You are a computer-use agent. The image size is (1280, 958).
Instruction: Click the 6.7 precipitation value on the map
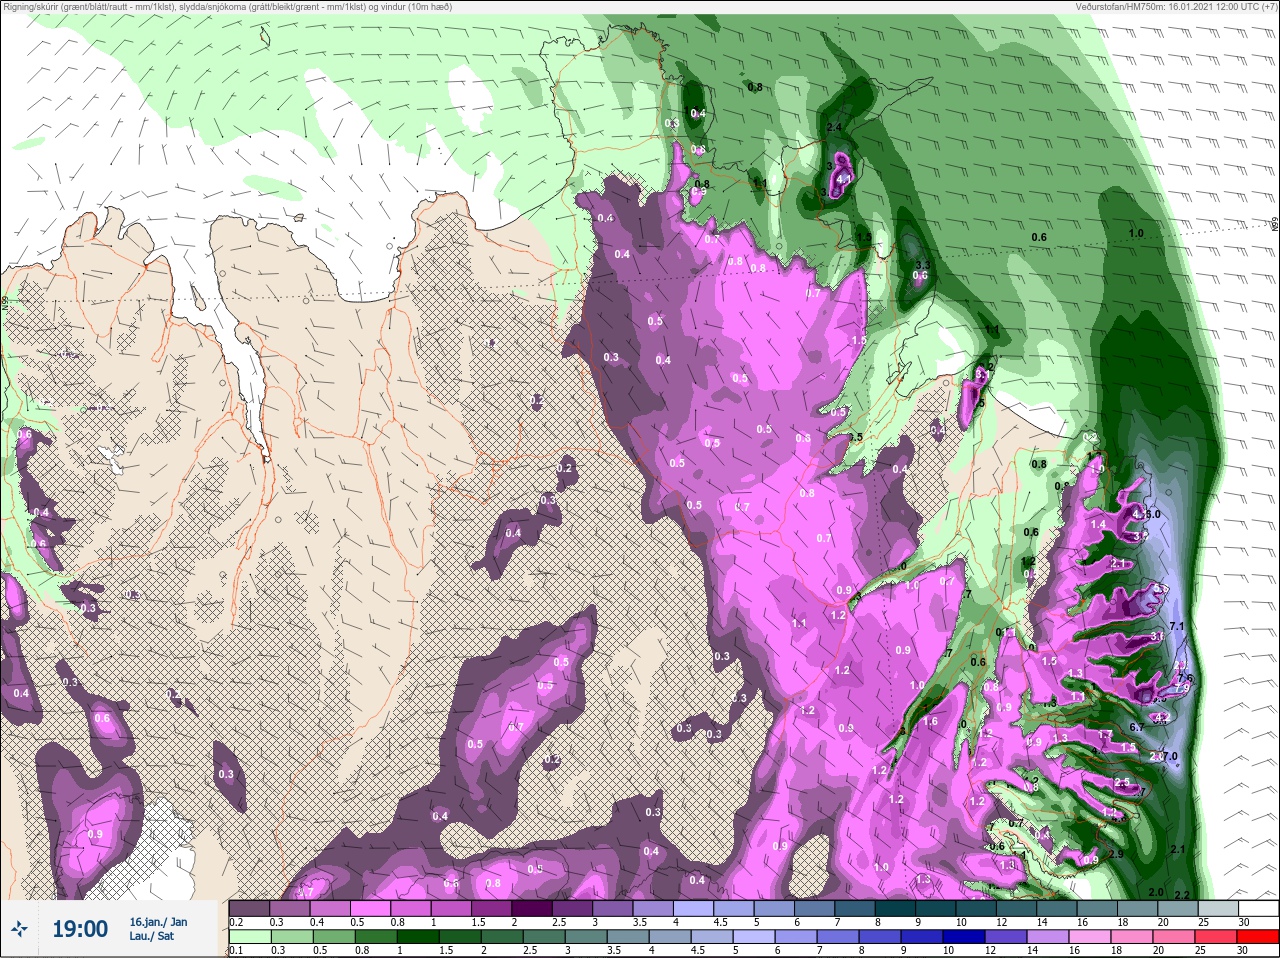point(1137,727)
